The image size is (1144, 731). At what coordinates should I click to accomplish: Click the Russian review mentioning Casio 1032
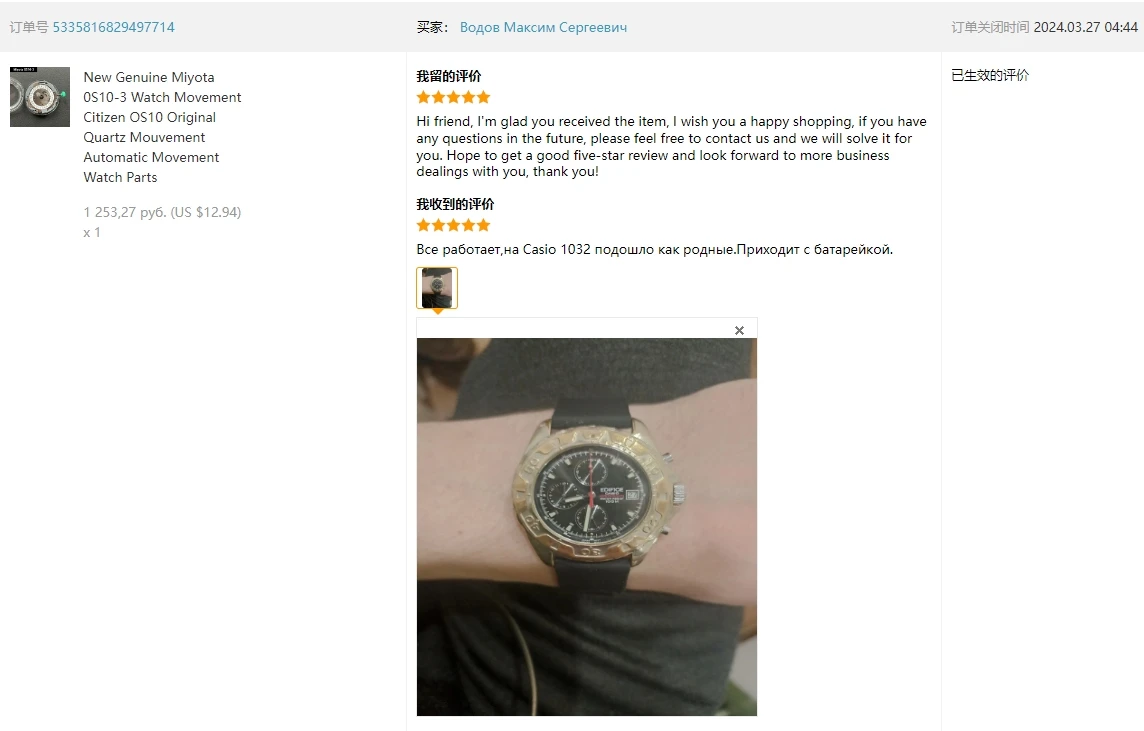(x=654, y=250)
